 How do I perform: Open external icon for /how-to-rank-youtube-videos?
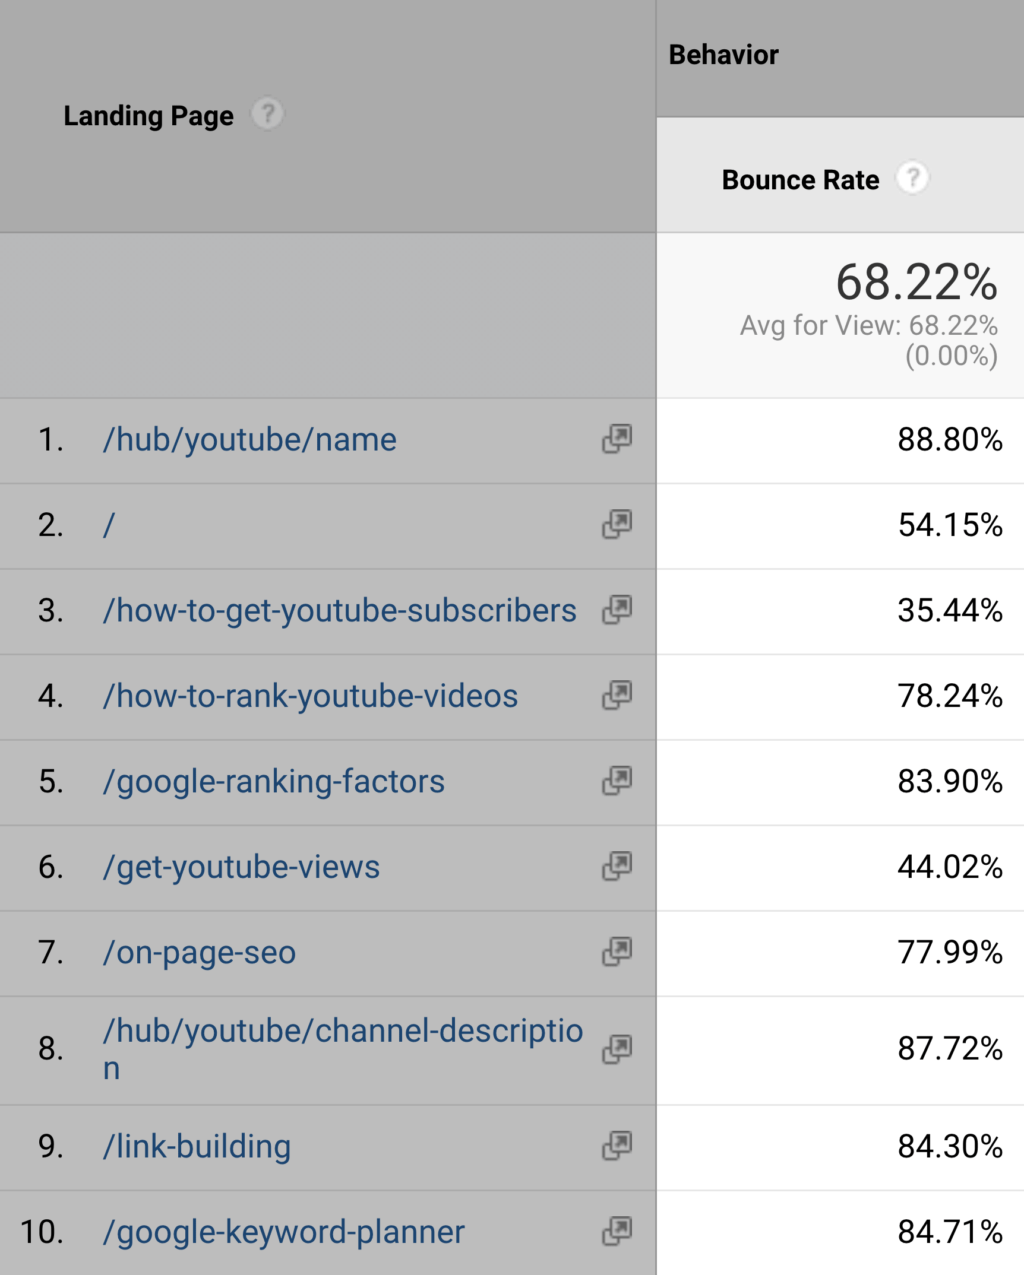[617, 696]
